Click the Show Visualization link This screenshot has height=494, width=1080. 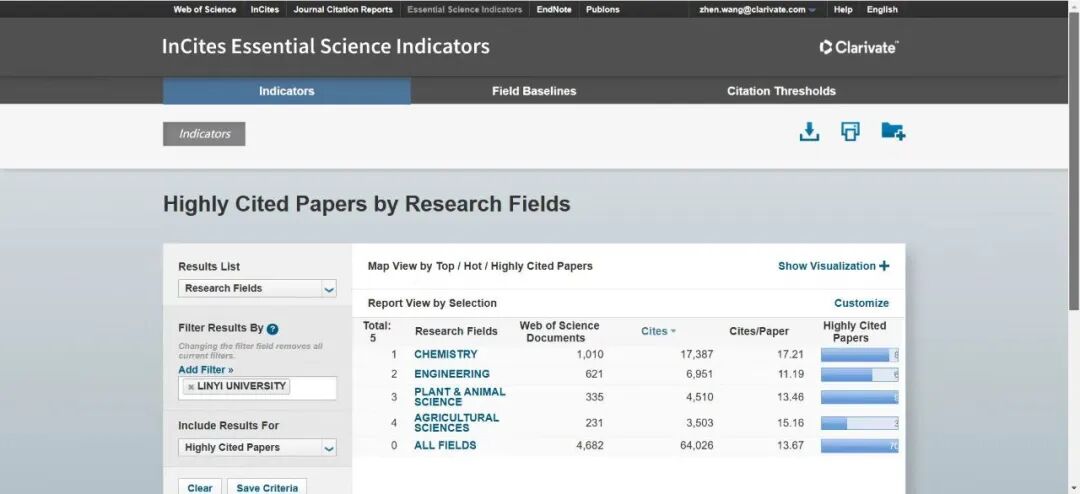pyautogui.click(x=827, y=266)
